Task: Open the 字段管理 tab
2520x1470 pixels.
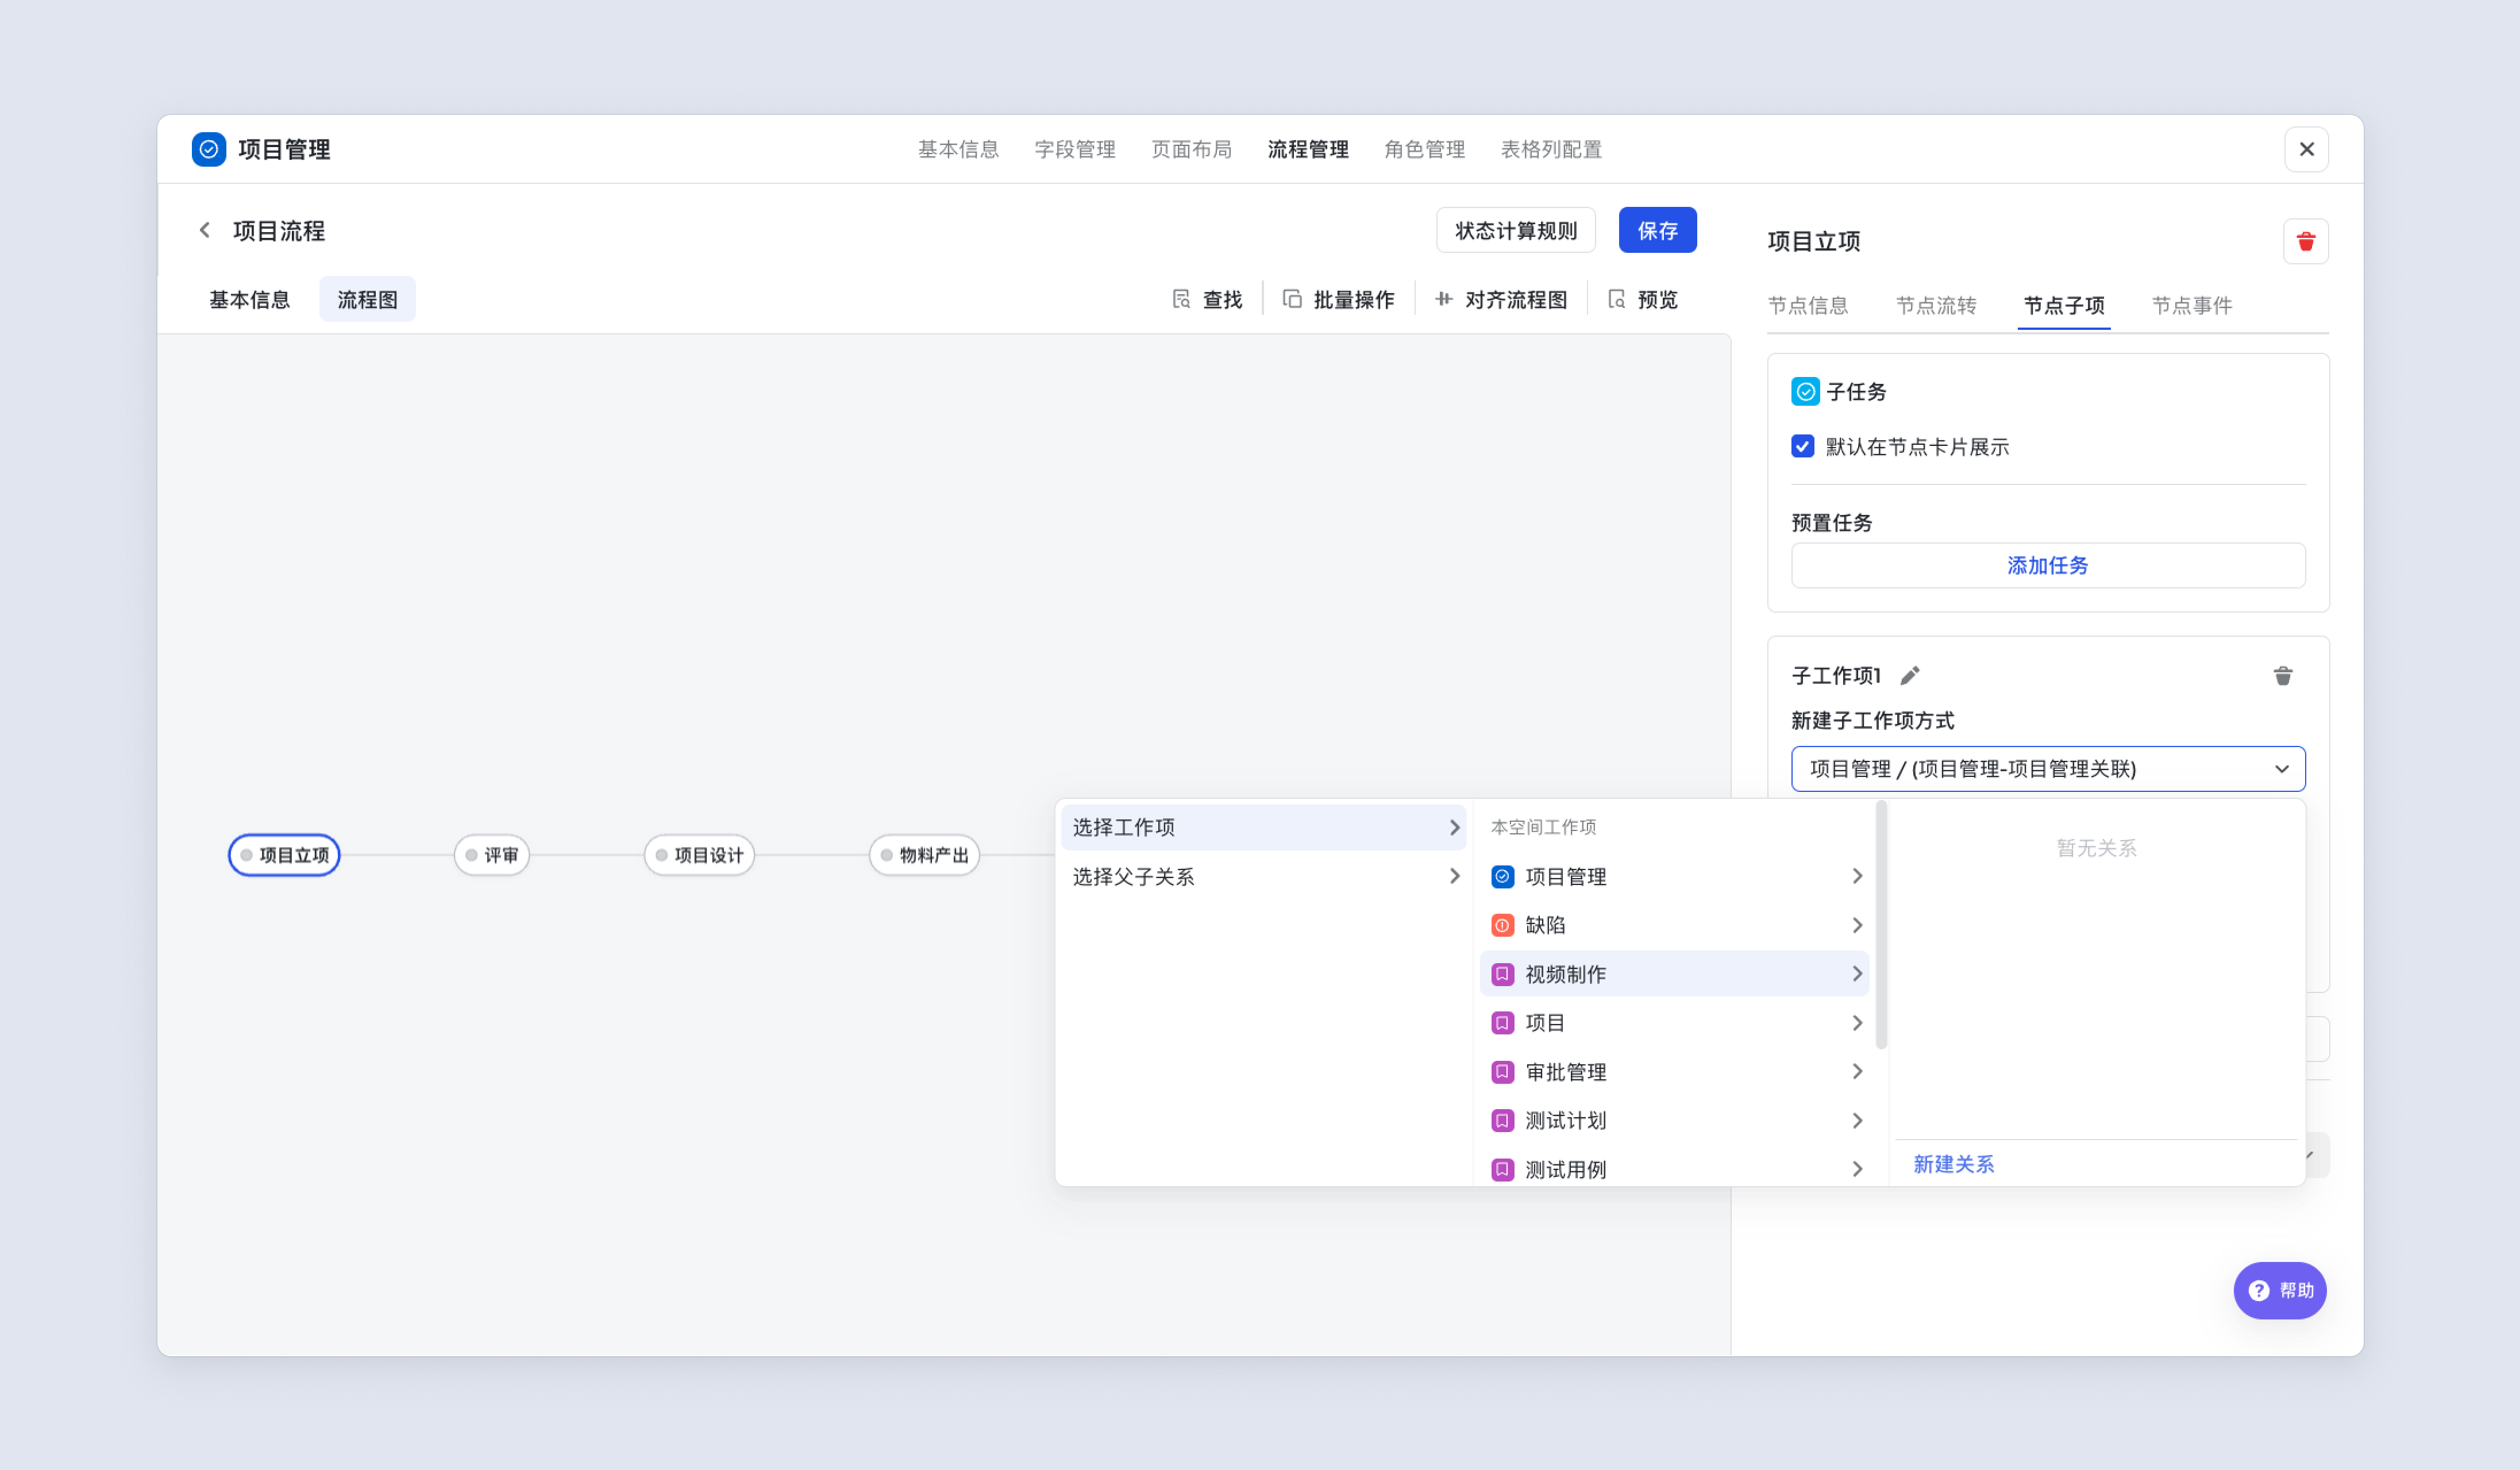Action: (1075, 149)
